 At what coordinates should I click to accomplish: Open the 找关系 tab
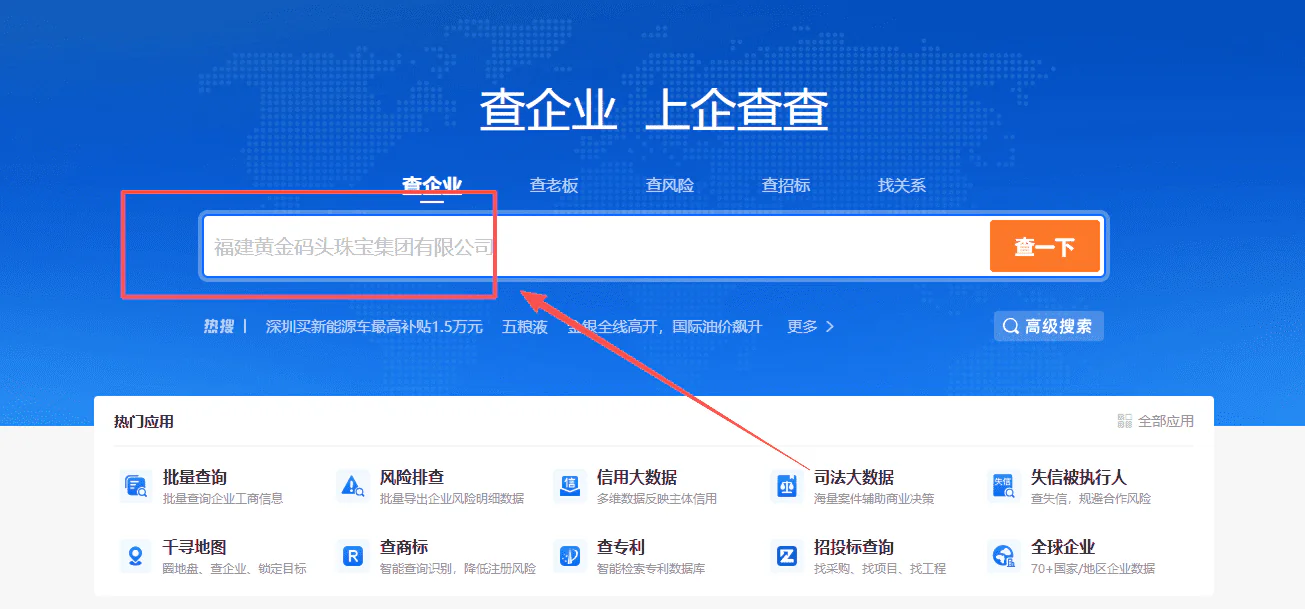902,186
